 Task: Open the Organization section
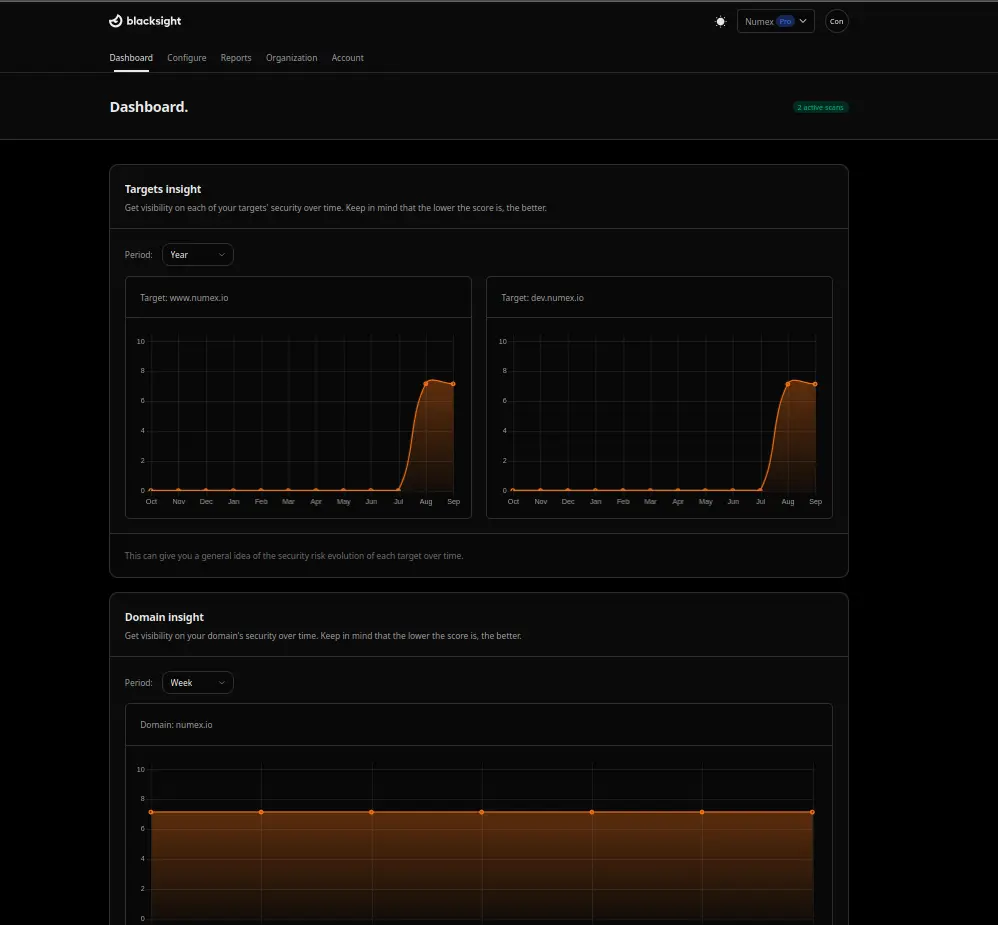coord(291,58)
